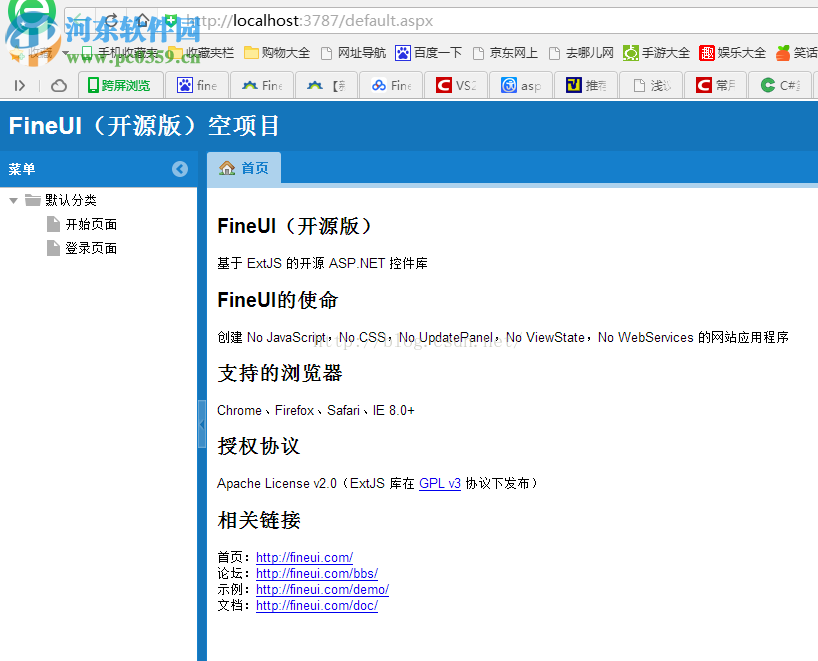Collapse the 菜单 sidebar with the arrow toggle
The width and height of the screenshot is (818, 661).
(x=180, y=169)
